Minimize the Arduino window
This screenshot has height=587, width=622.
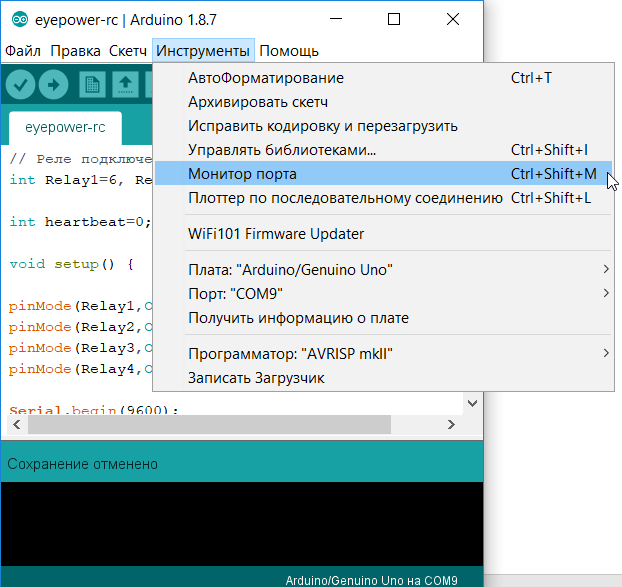point(336,19)
